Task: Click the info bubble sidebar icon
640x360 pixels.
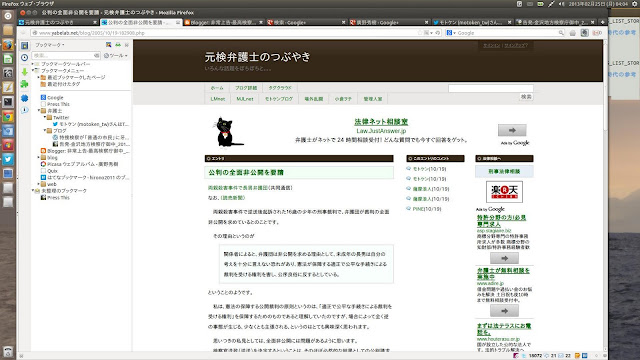Action: pos(24,110)
